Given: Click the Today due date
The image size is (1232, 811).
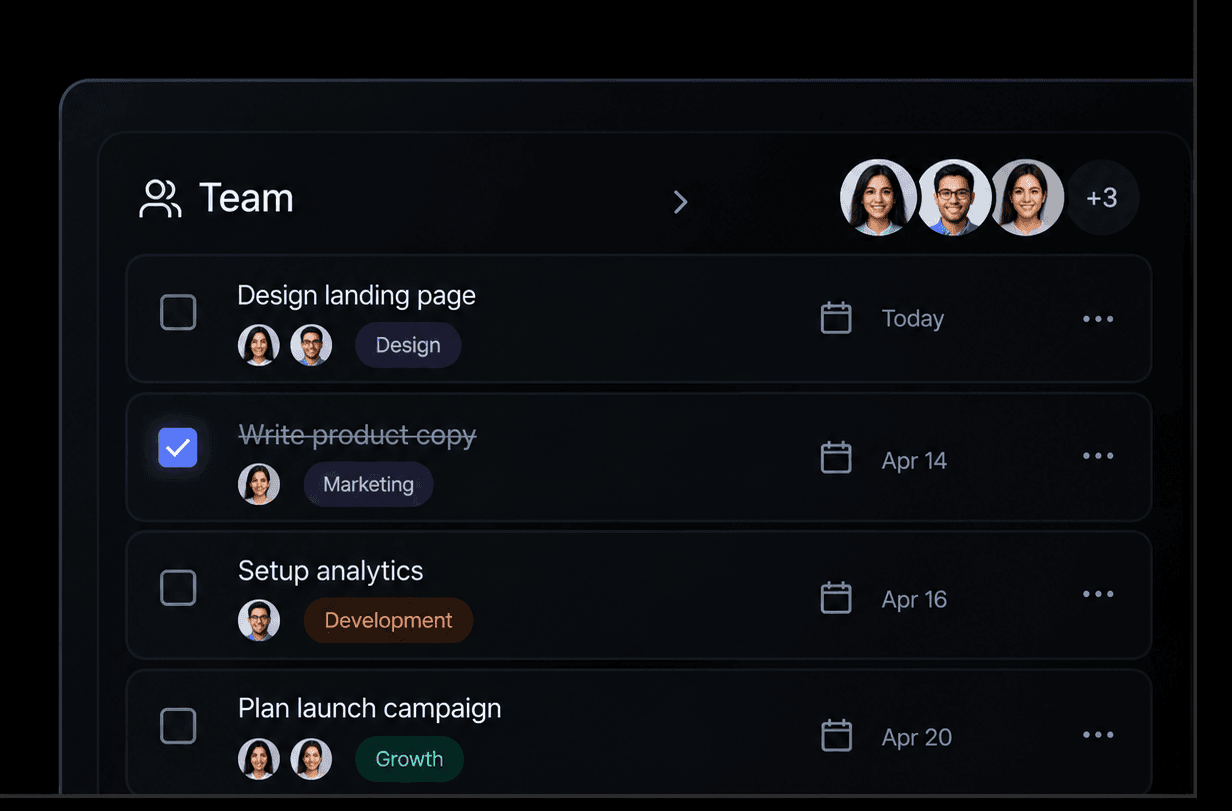Looking at the screenshot, I should [913, 319].
